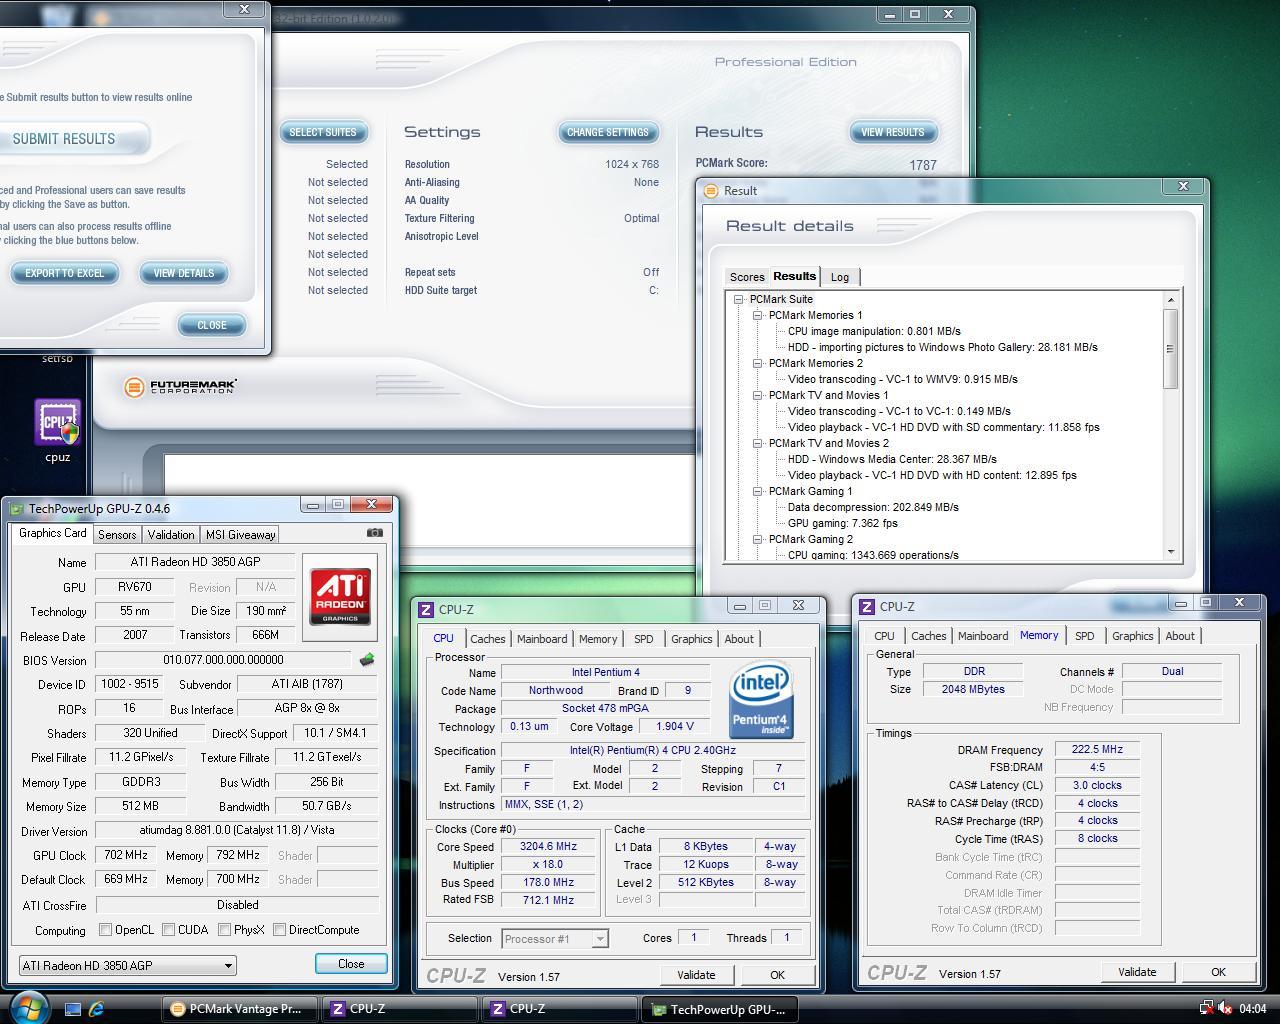
Task: Open the Windows Start orb
Action: pos(28,1008)
